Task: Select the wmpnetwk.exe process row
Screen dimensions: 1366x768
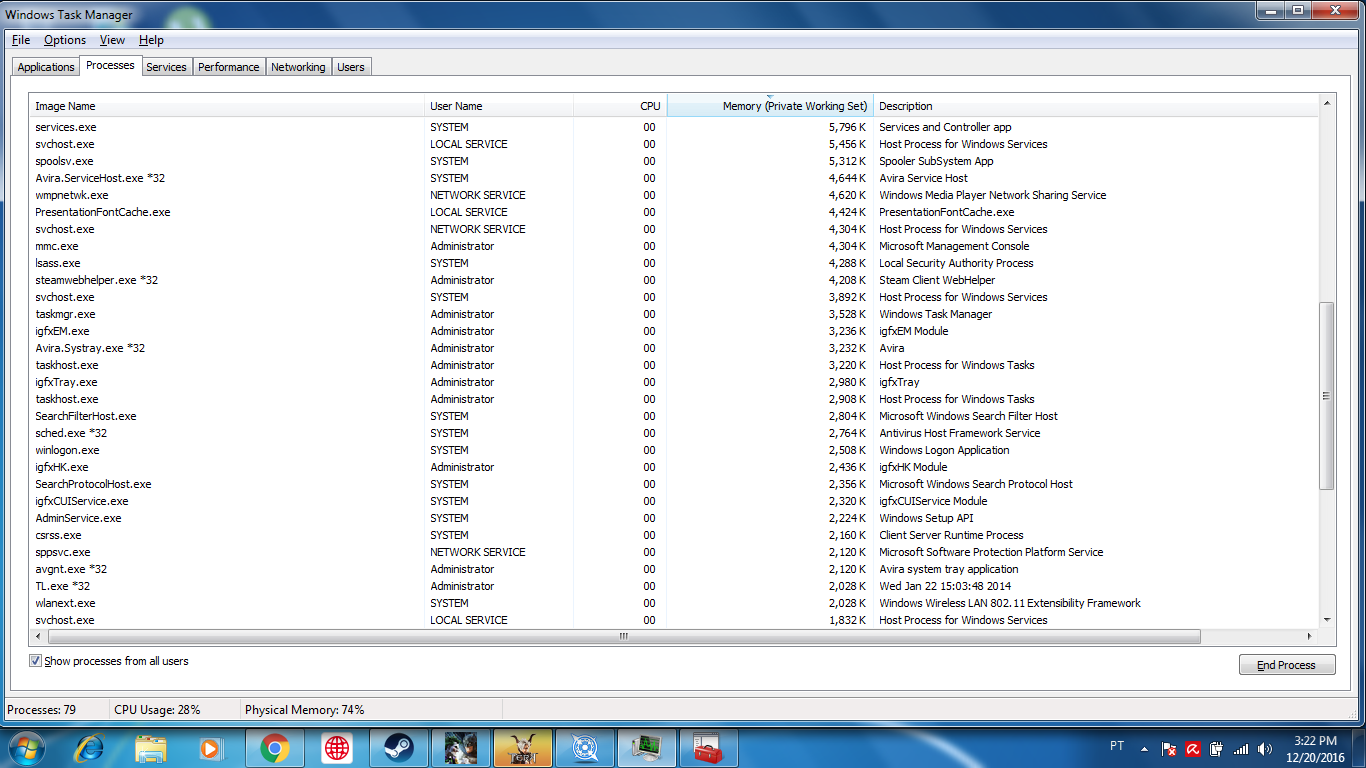Action: click(675, 195)
